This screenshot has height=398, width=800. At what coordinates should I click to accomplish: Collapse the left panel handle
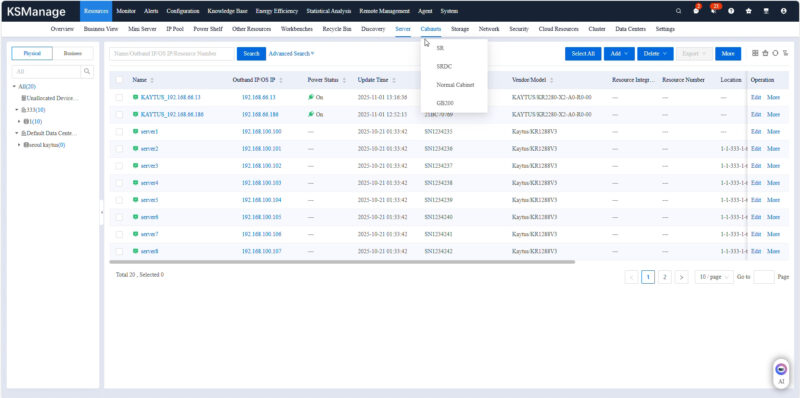(x=102, y=212)
